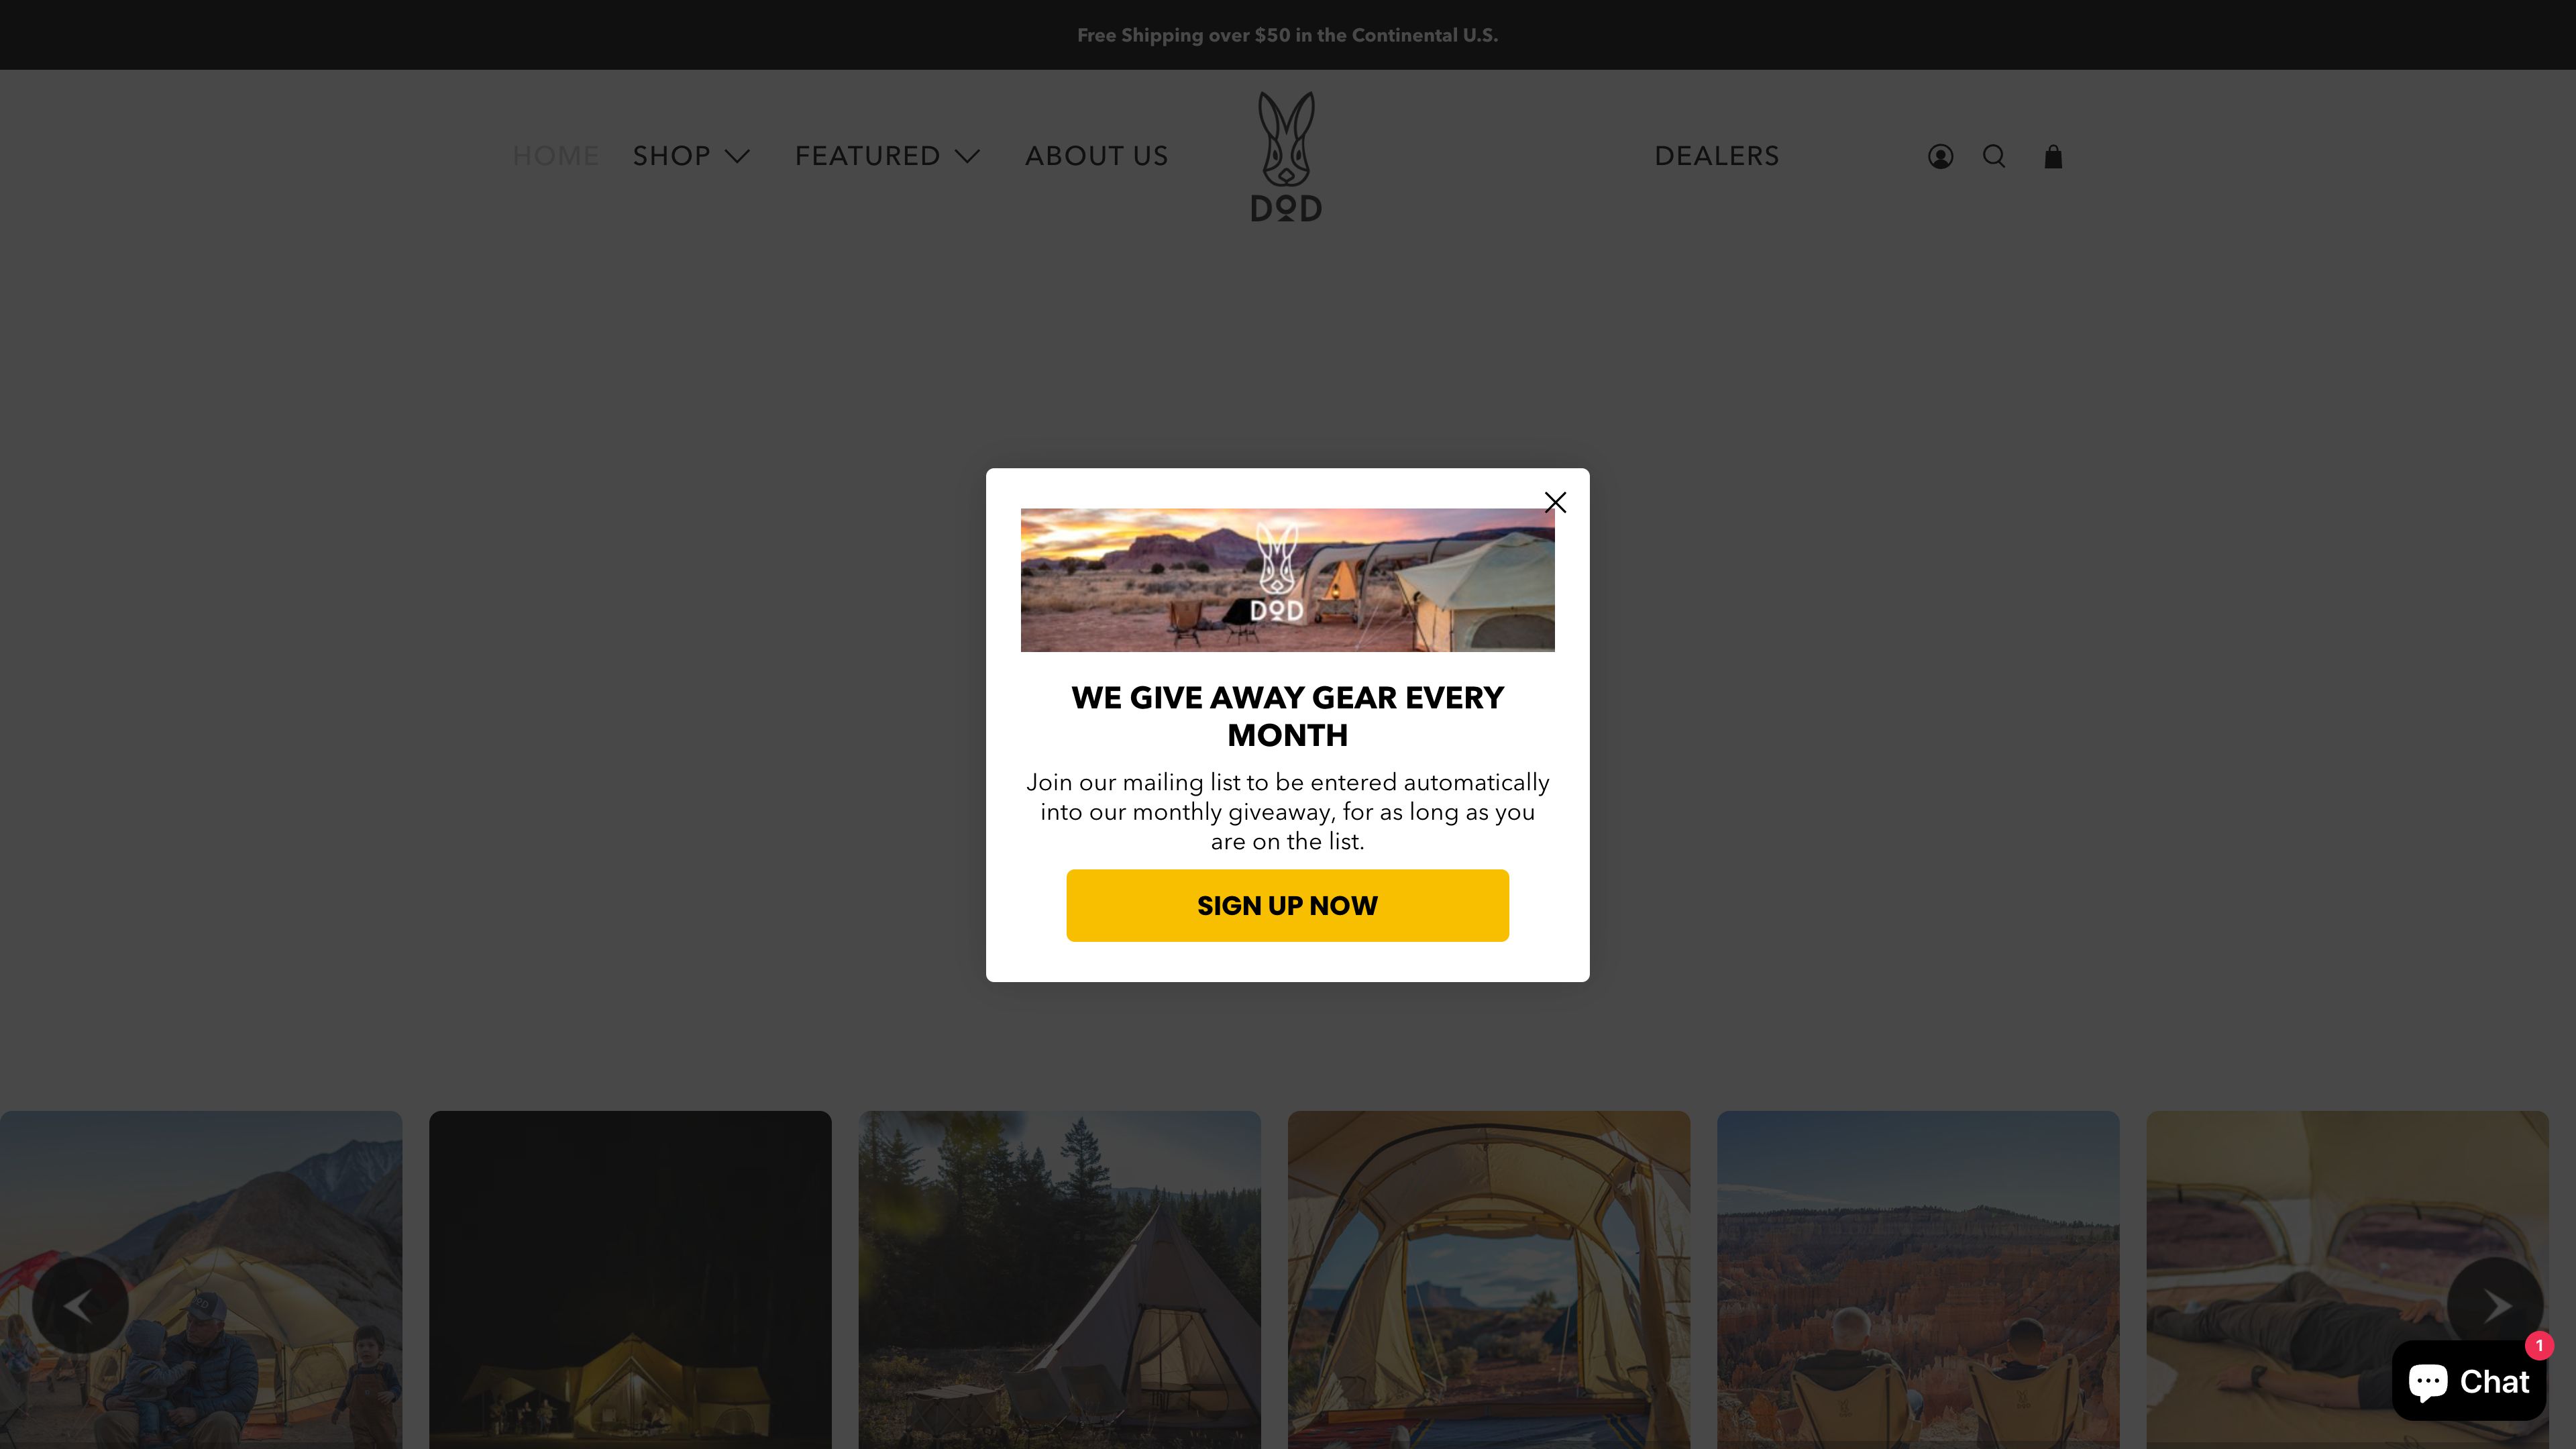Open the DEALERS page link
The height and width of the screenshot is (1449, 2576).
click(x=1717, y=156)
